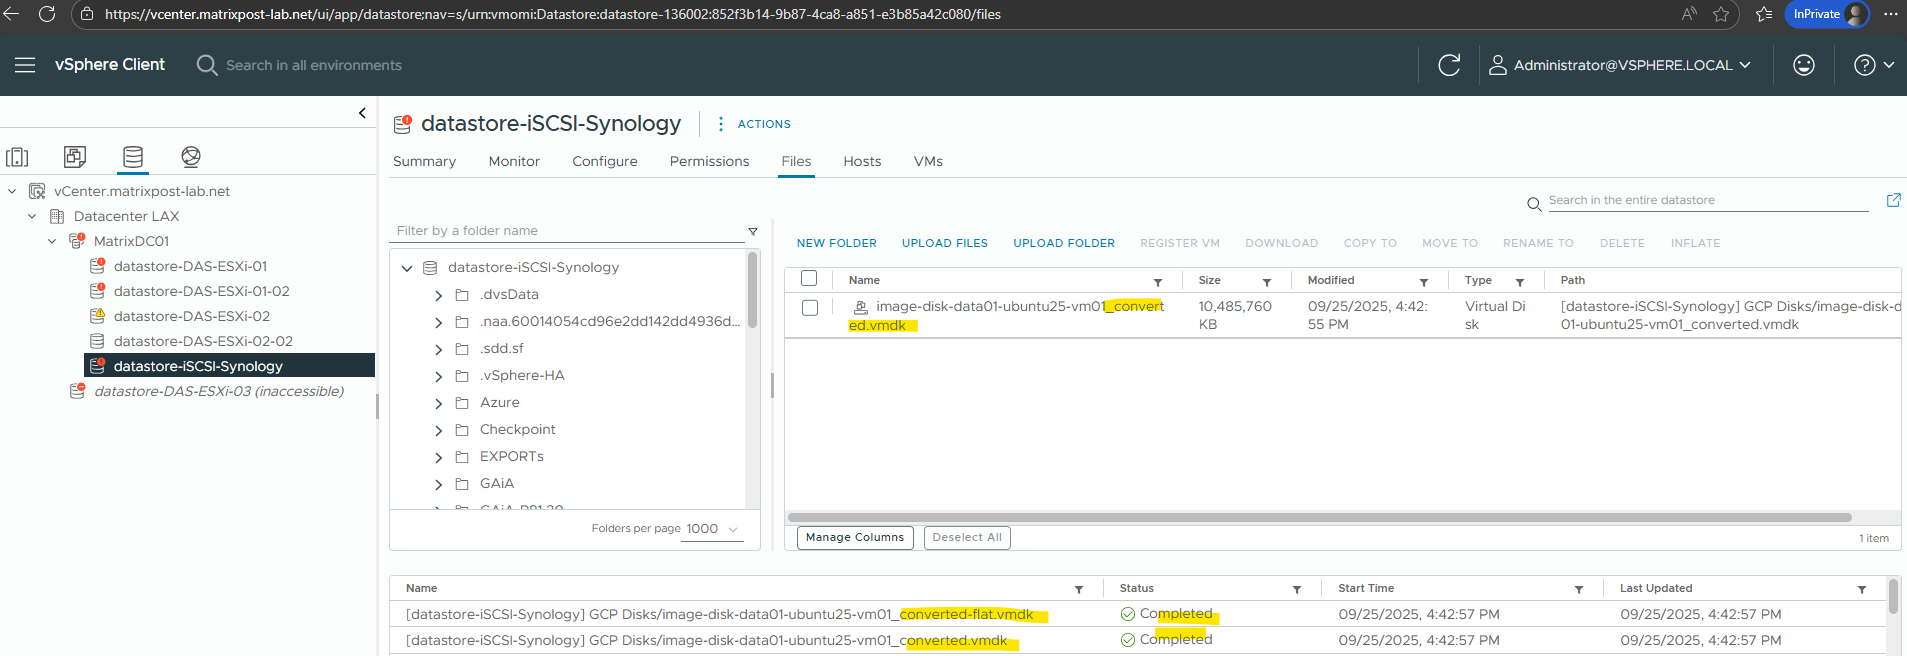Screen dimensions: 1907x656
Task: Add page to browser favorites star
Action: click(x=1721, y=14)
